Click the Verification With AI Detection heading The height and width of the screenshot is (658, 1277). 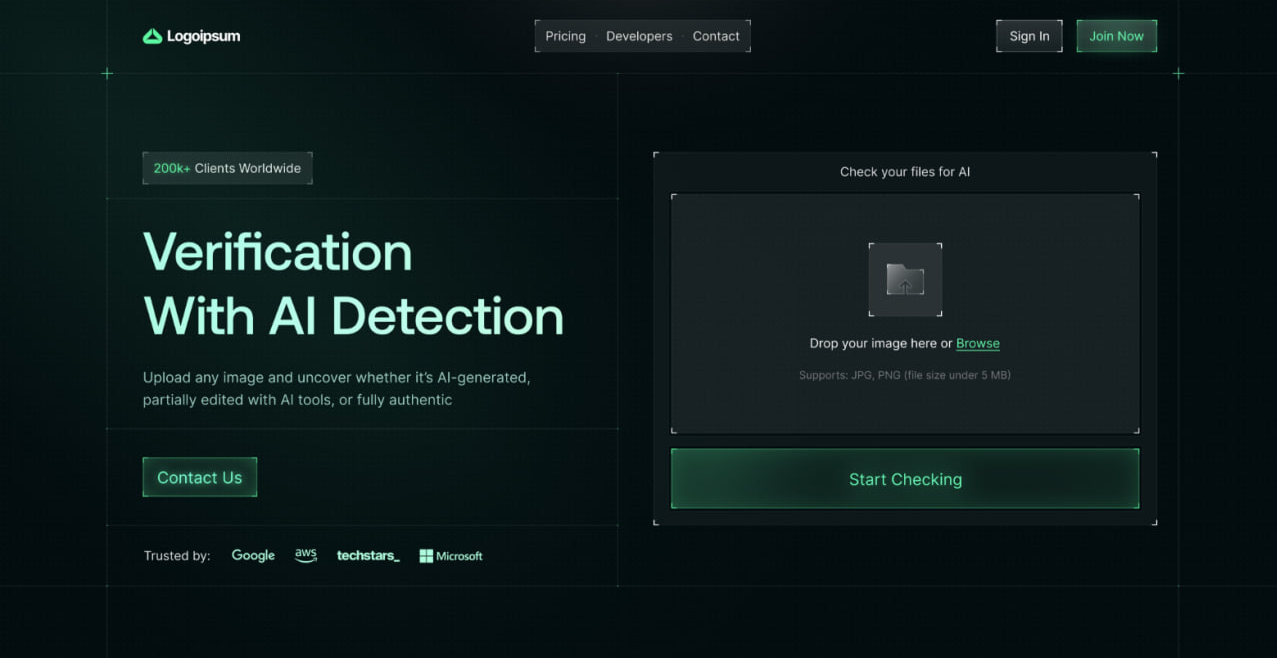point(353,284)
